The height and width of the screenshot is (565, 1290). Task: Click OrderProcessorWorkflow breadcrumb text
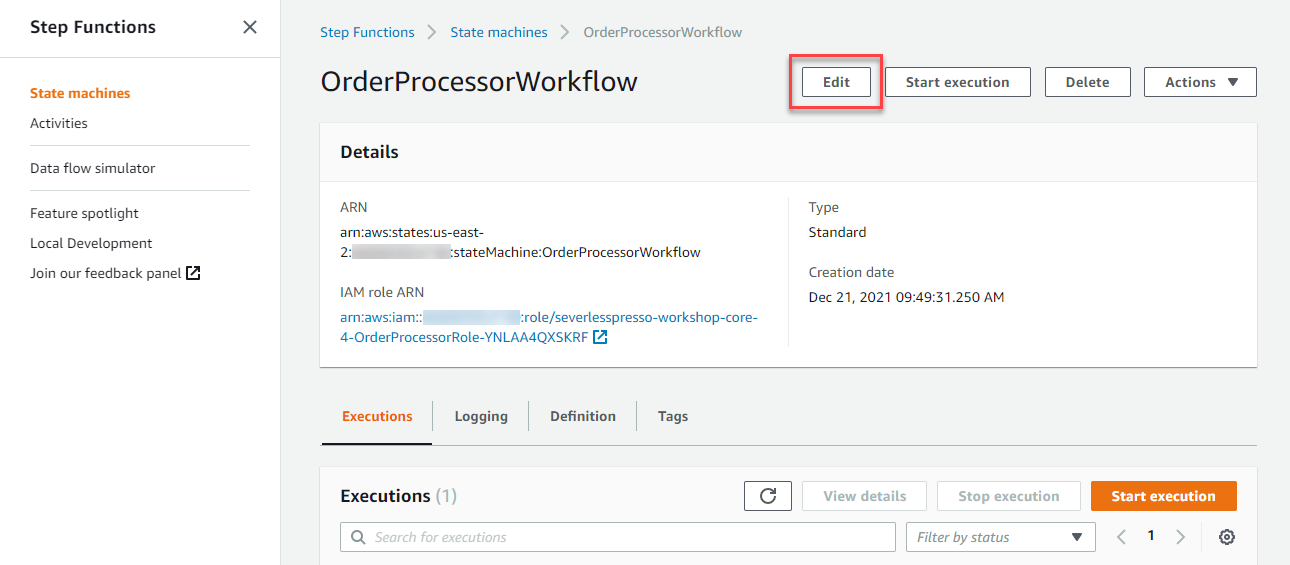click(x=663, y=32)
